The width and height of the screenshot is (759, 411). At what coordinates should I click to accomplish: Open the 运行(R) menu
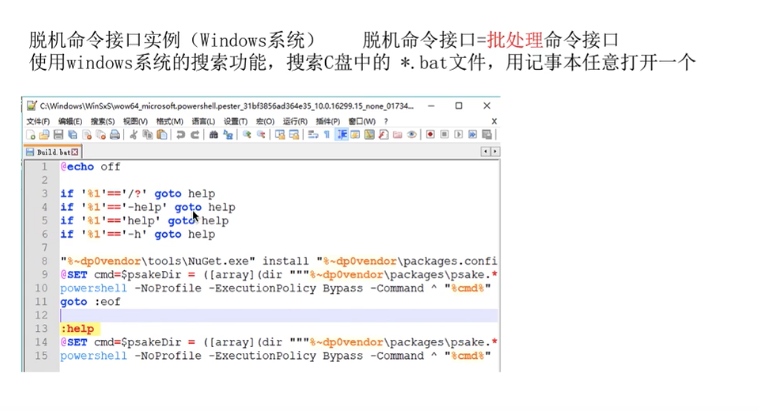point(295,121)
